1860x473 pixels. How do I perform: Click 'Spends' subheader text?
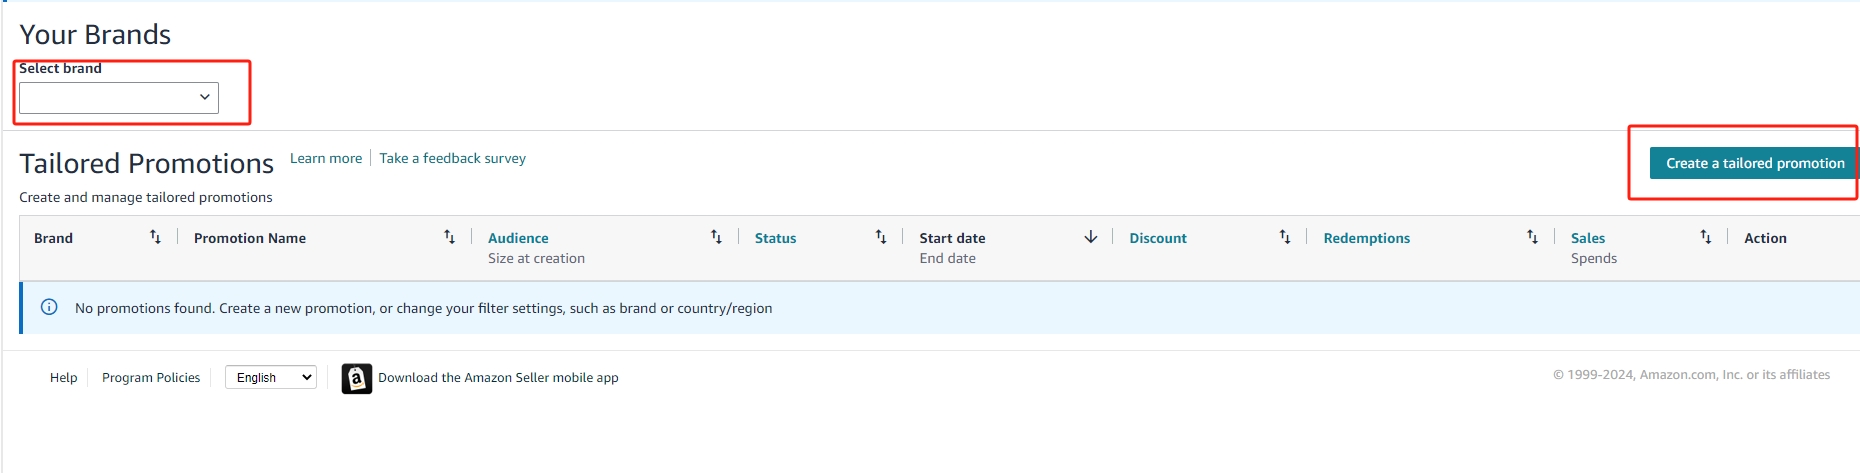click(1594, 258)
